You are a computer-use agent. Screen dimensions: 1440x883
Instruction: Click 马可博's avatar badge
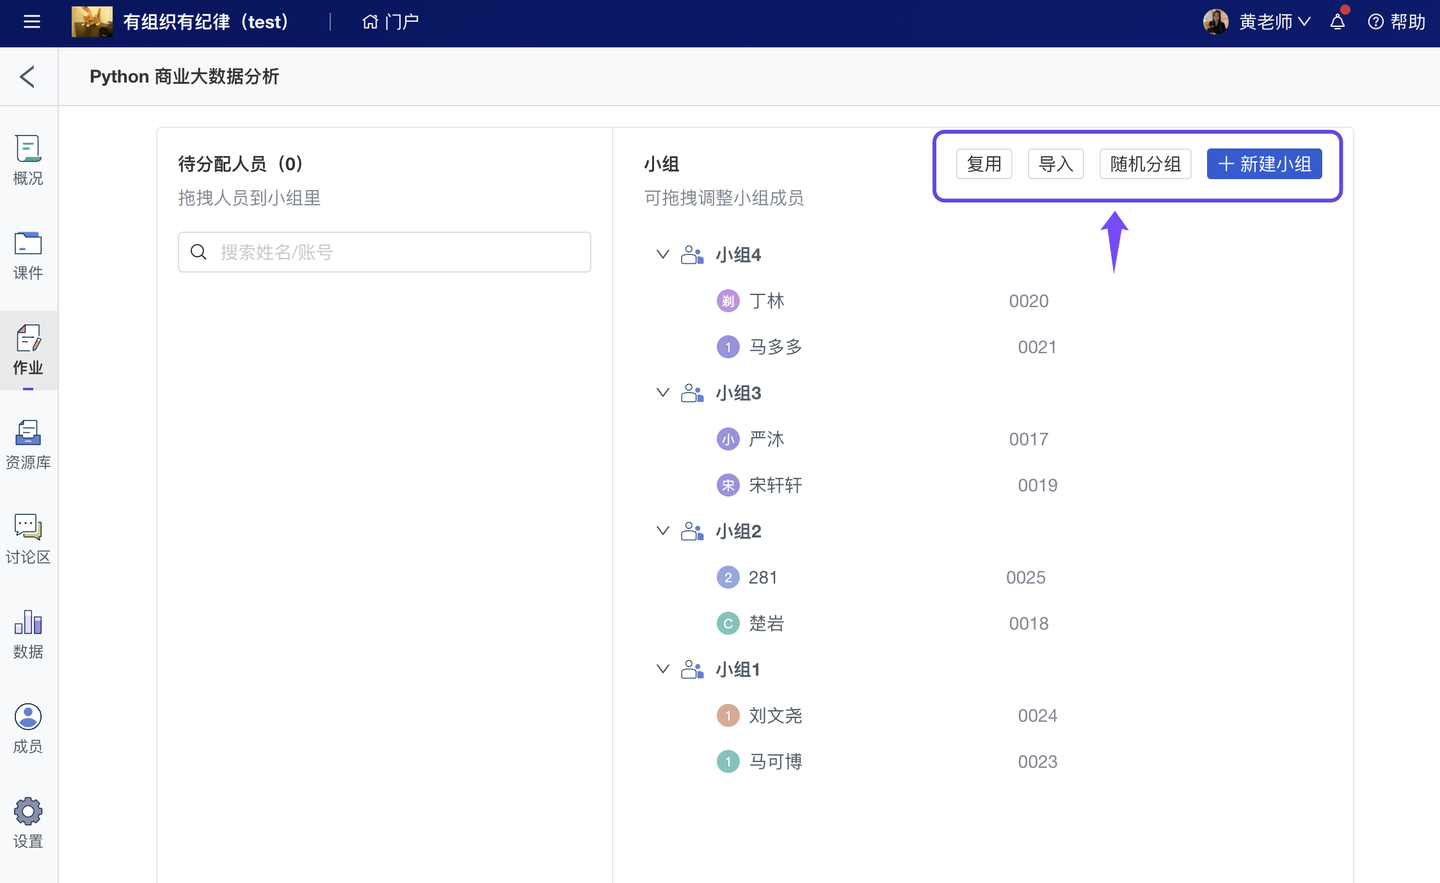728,761
